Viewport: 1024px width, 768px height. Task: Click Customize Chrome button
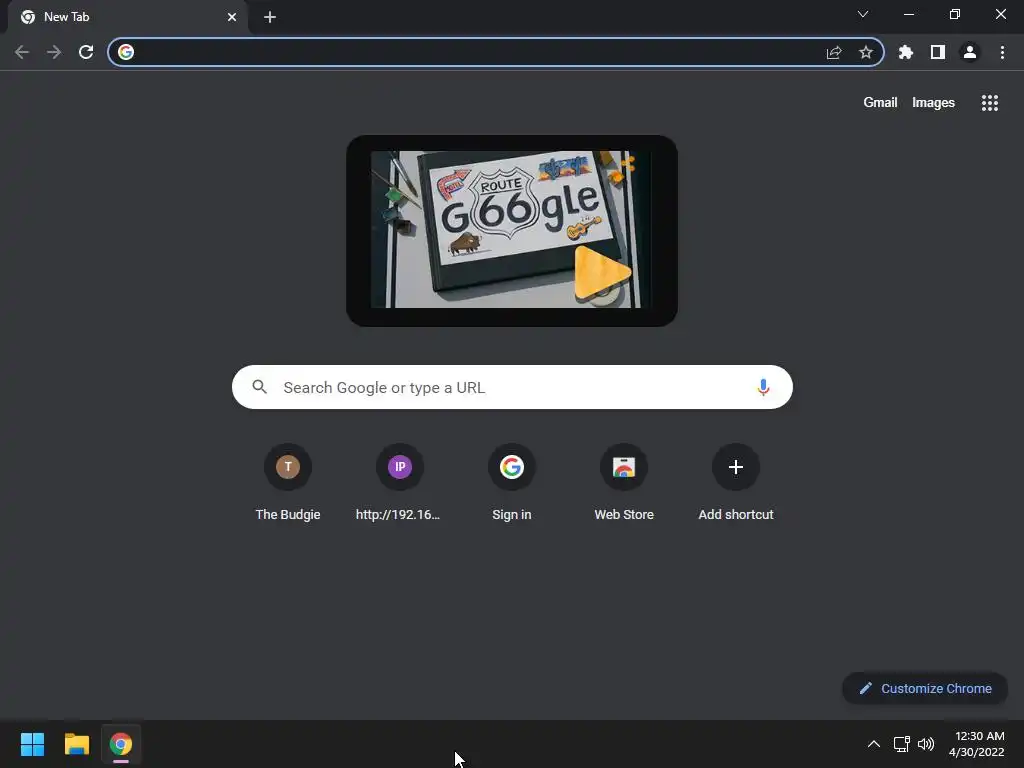[925, 688]
